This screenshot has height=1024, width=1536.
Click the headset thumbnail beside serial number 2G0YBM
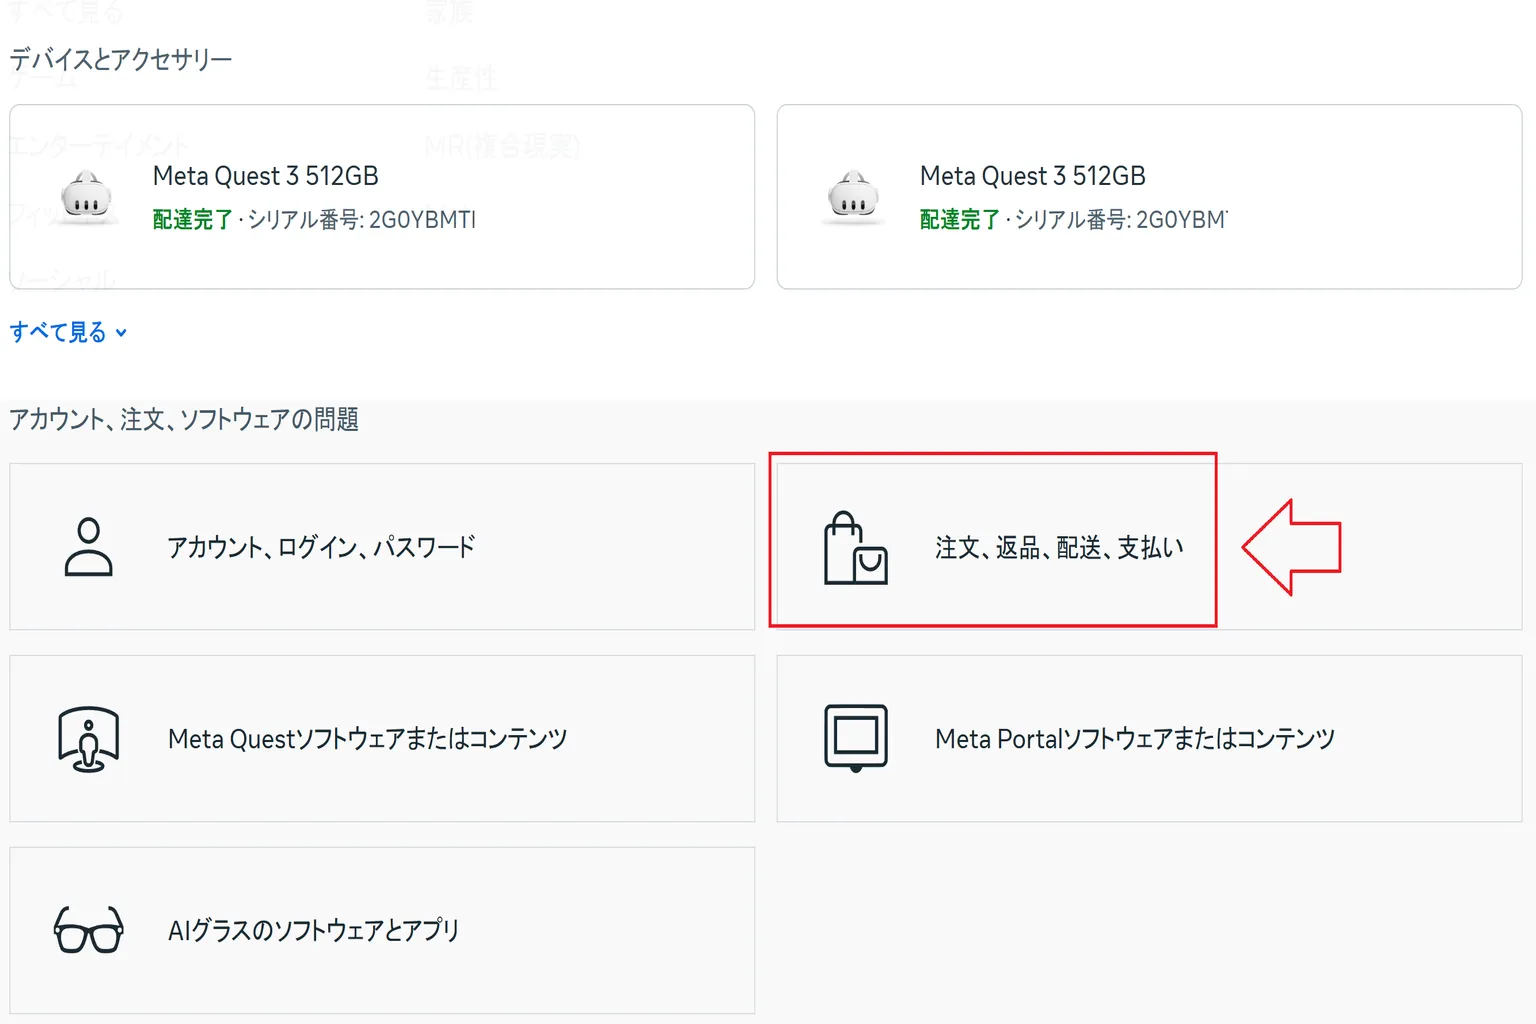[x=853, y=197]
